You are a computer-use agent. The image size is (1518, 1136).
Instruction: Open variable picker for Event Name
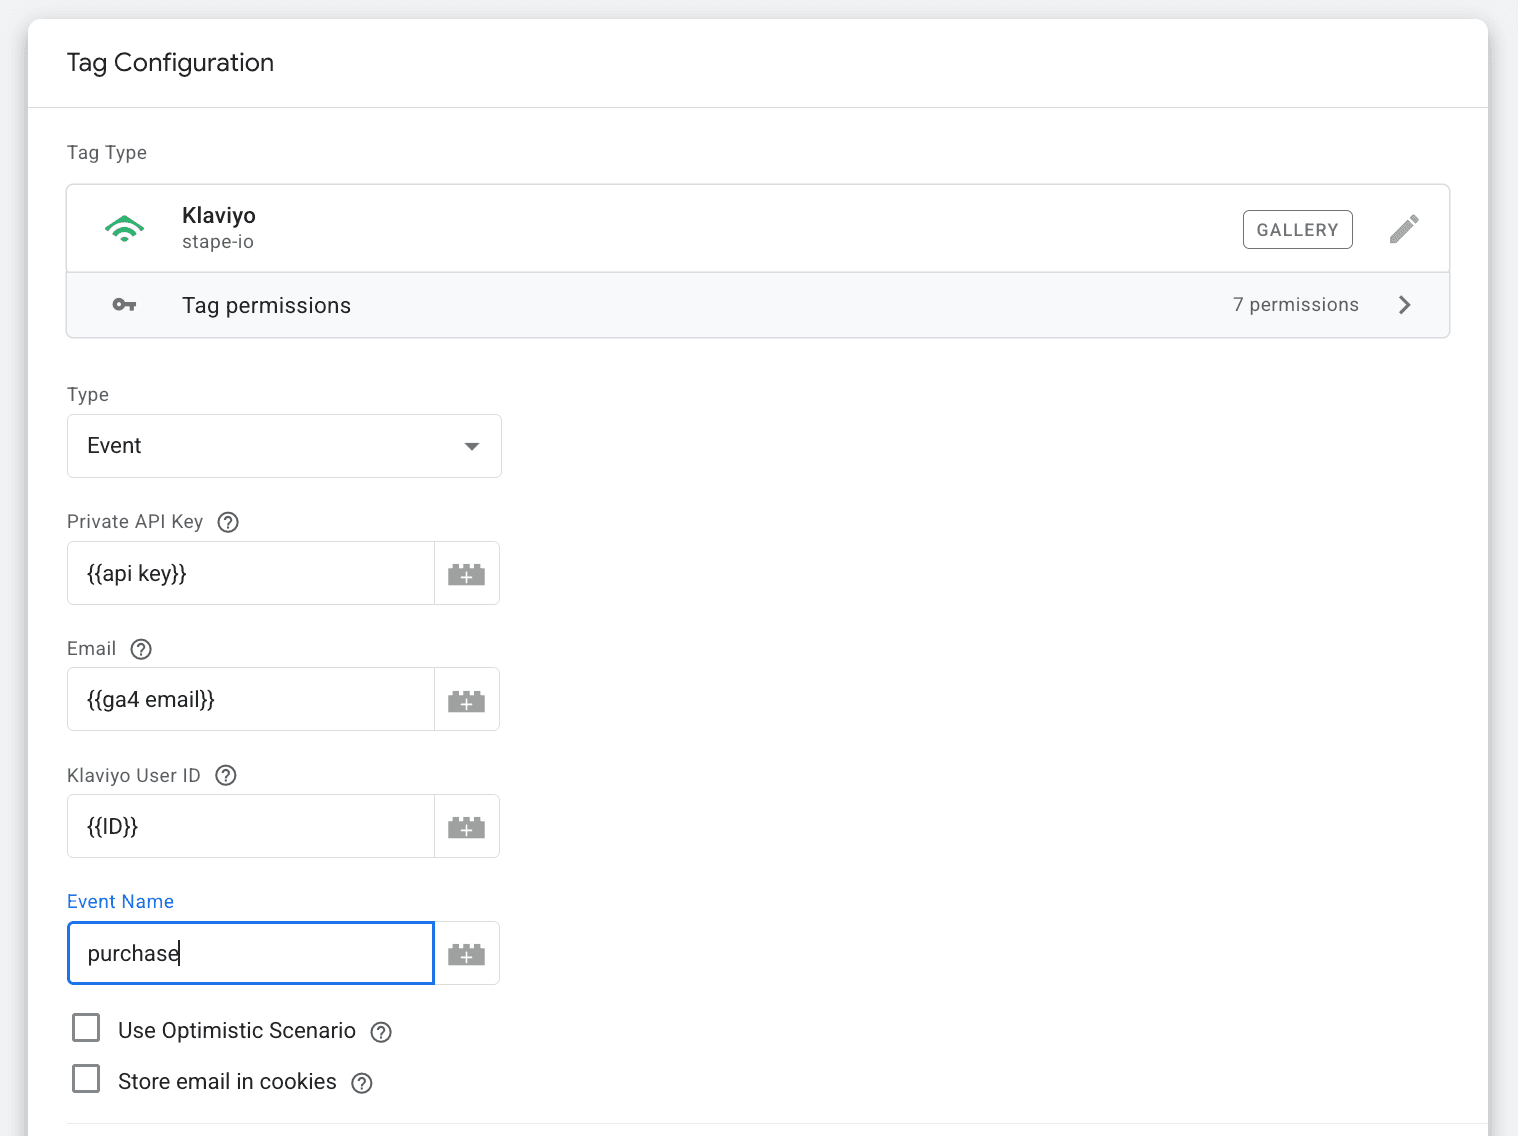click(466, 954)
